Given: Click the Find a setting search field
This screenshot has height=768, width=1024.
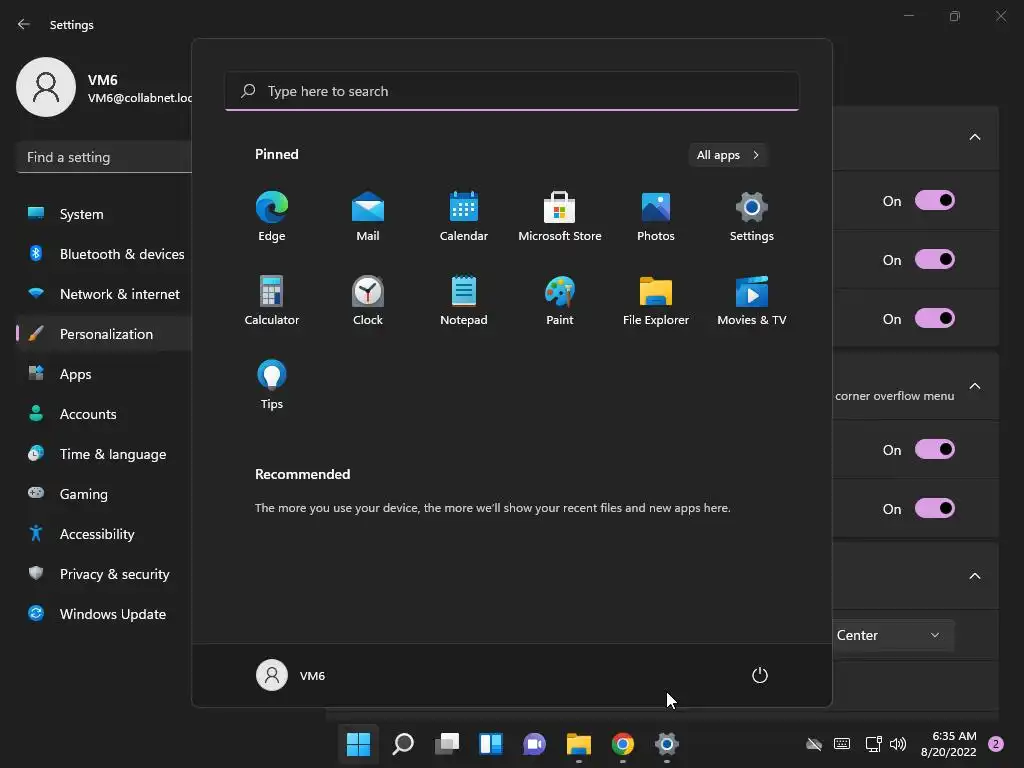Looking at the screenshot, I should pos(104,157).
